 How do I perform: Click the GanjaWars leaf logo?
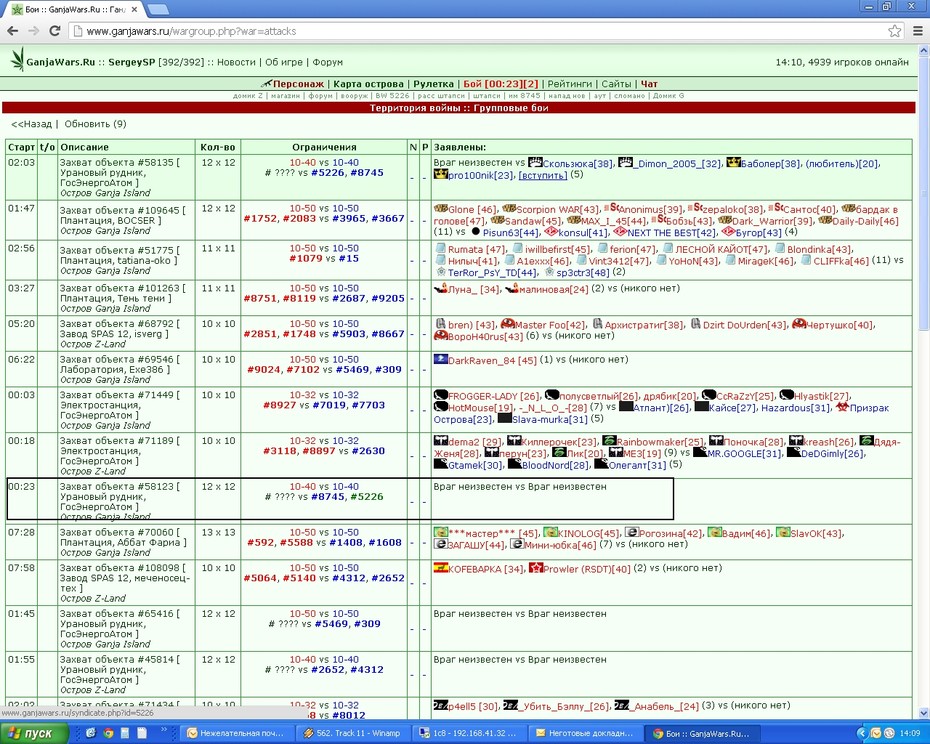(x=18, y=59)
